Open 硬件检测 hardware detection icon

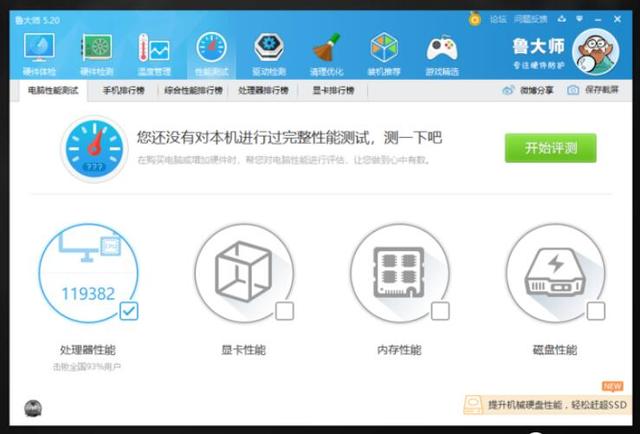pyautogui.click(x=97, y=50)
